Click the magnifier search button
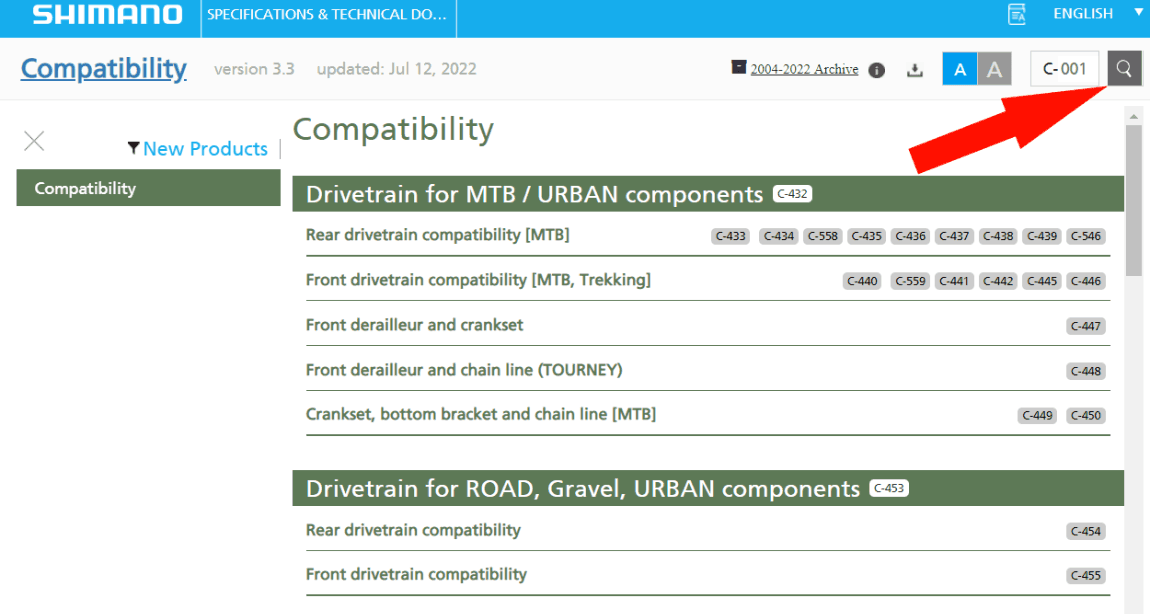The image size is (1150, 614). pyautogui.click(x=1124, y=69)
